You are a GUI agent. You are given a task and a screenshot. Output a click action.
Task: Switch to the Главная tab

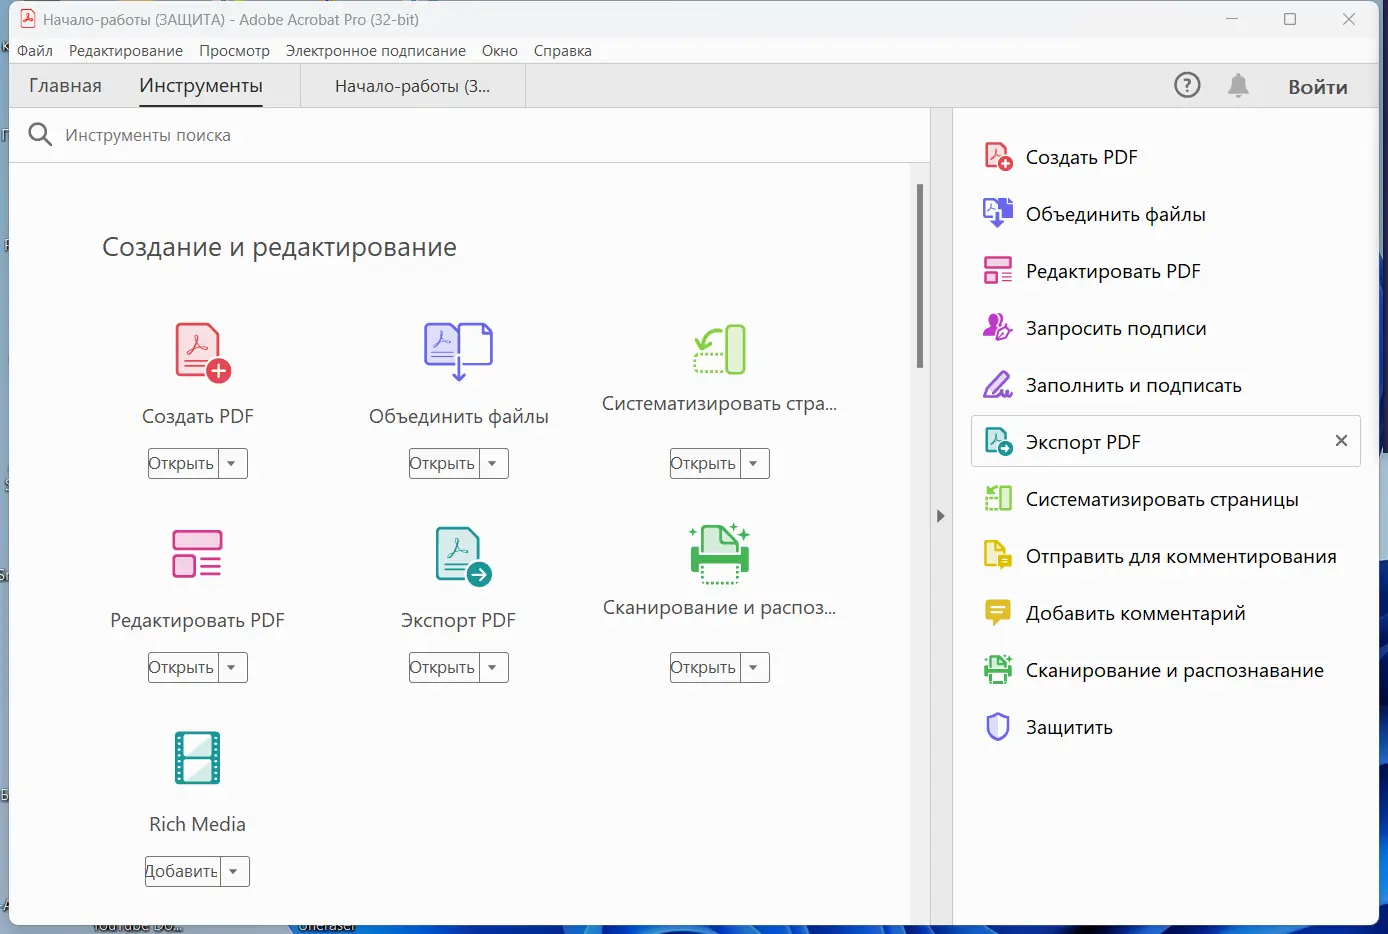click(x=65, y=85)
